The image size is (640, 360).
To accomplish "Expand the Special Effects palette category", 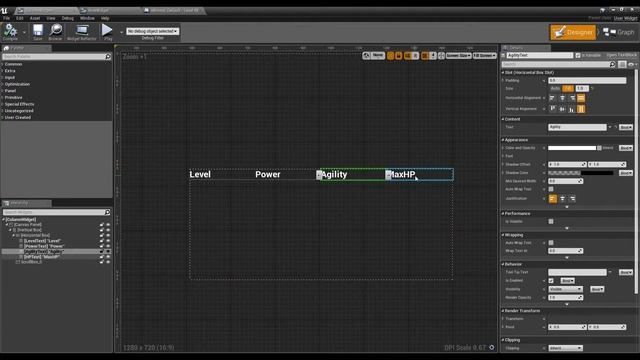I will pyautogui.click(x=19, y=104).
